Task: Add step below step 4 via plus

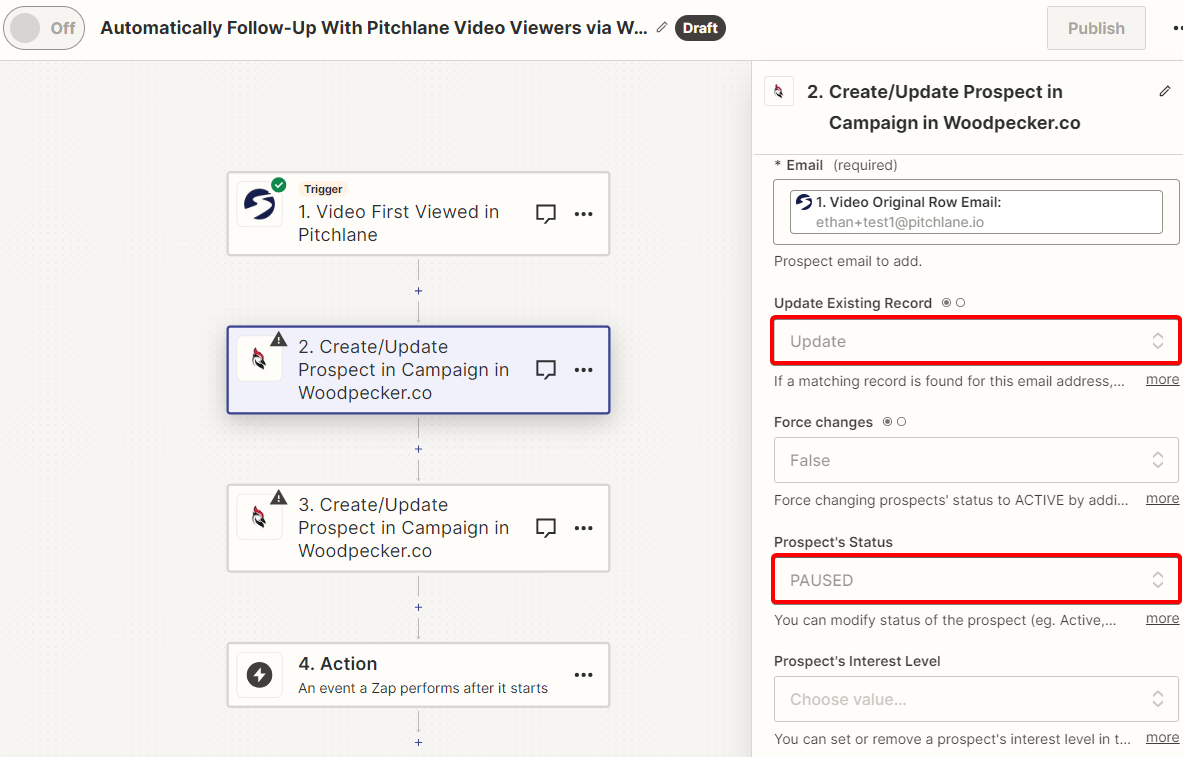Action: pyautogui.click(x=418, y=743)
